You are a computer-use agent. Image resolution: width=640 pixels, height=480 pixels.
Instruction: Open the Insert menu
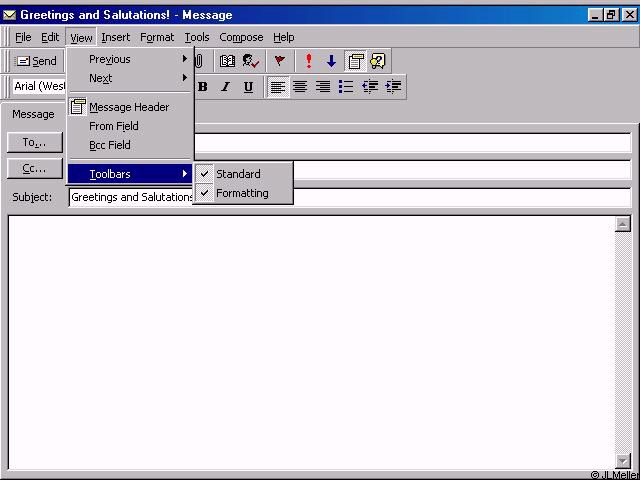click(x=116, y=38)
